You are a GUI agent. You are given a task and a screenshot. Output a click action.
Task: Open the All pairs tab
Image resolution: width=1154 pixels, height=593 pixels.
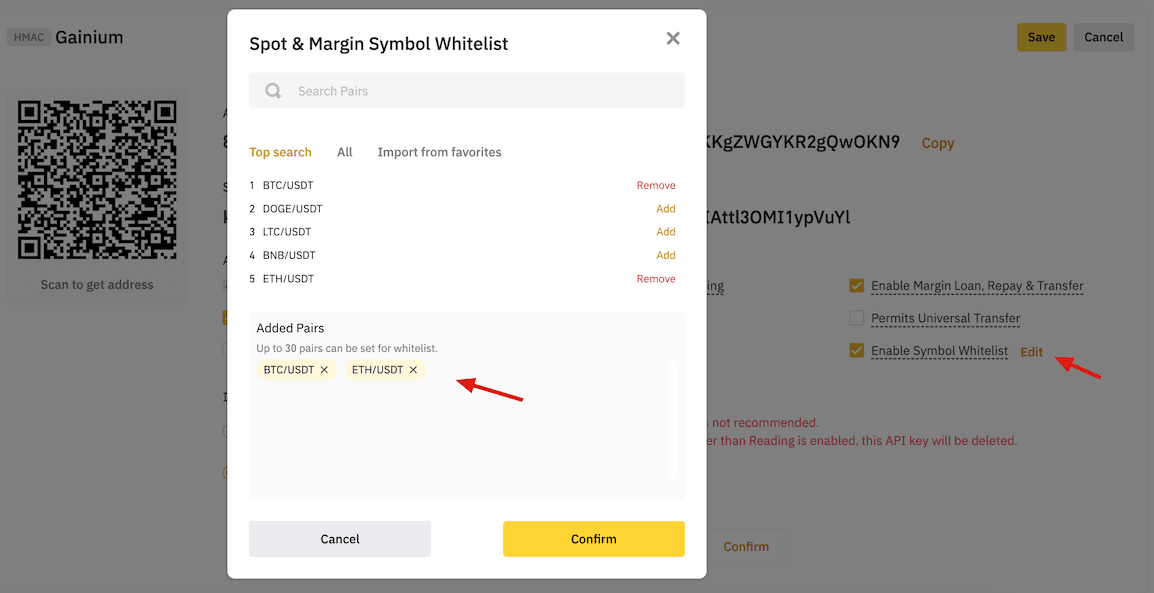click(x=345, y=152)
